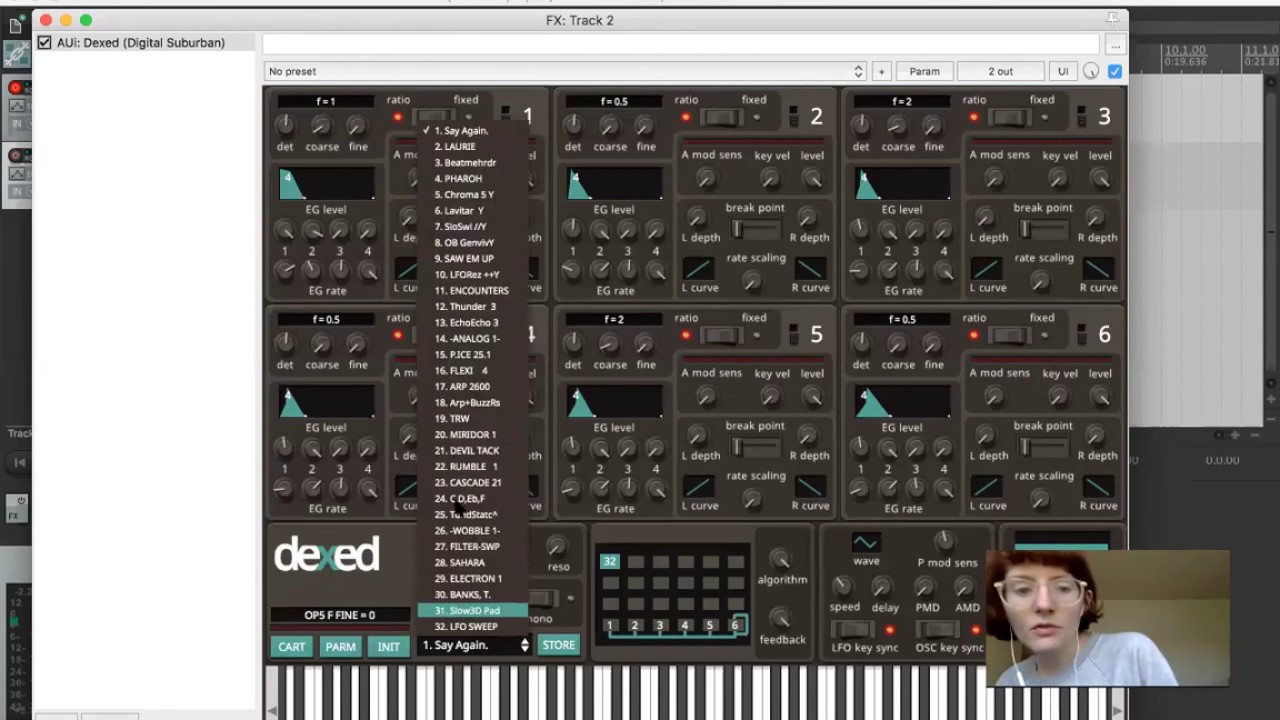The image size is (1280, 720).
Task: Choose 32. LFO SWEEP preset
Action: point(472,626)
